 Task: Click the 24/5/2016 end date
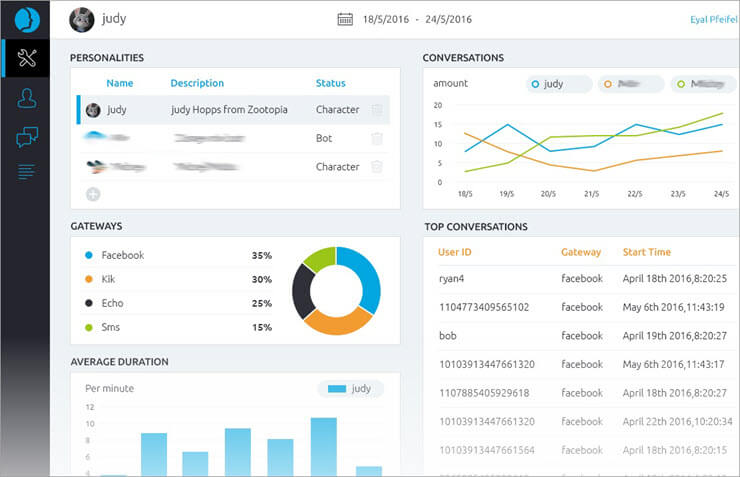pyautogui.click(x=448, y=19)
